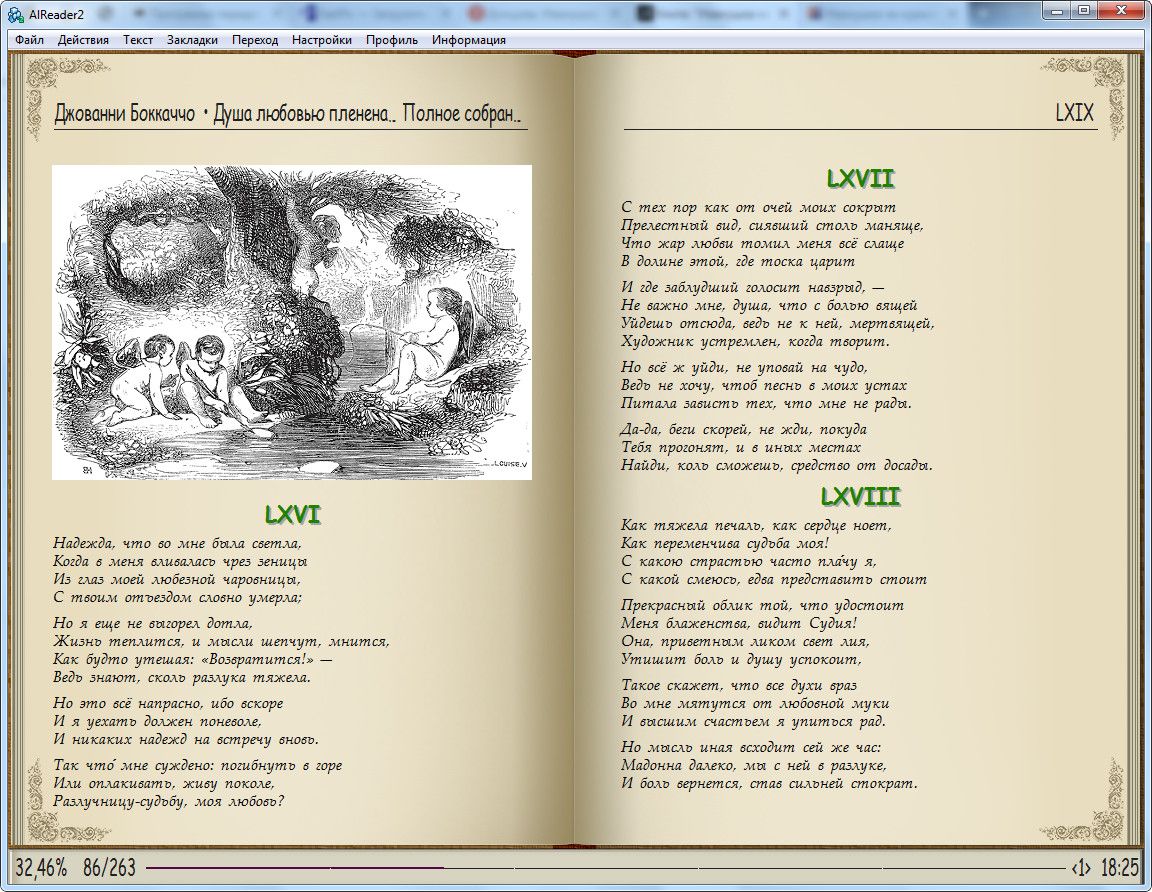Click line 'Как тяжела печаль, как сердце ноет,'
This screenshot has width=1152, height=892.
(x=756, y=525)
